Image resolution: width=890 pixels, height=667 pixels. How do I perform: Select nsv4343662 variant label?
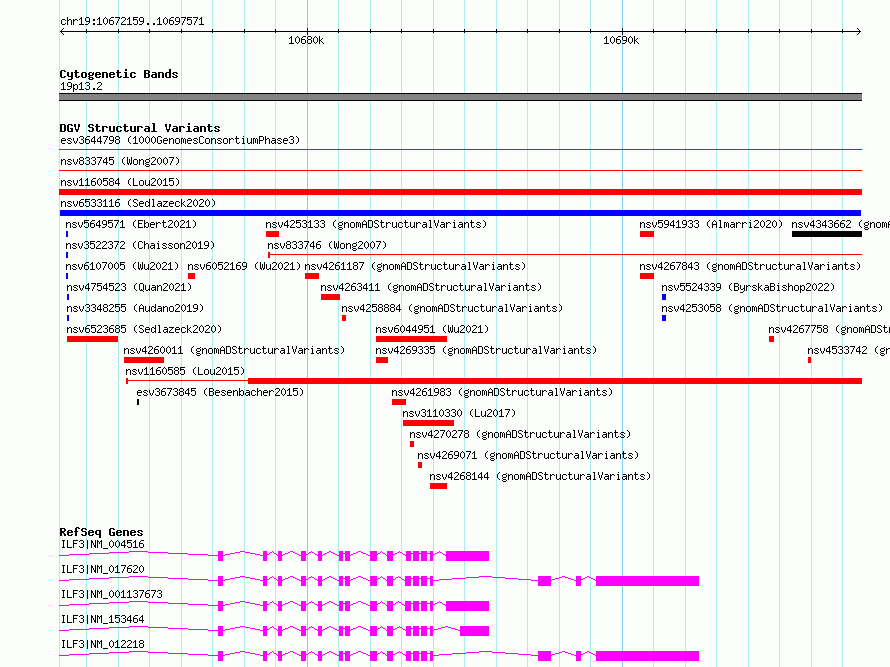[841, 224]
